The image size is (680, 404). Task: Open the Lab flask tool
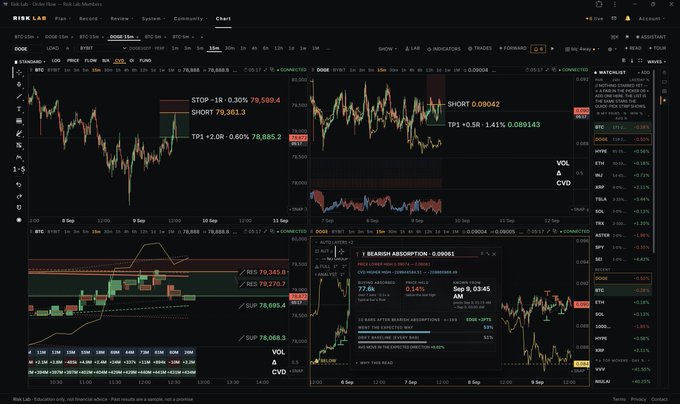coord(412,49)
